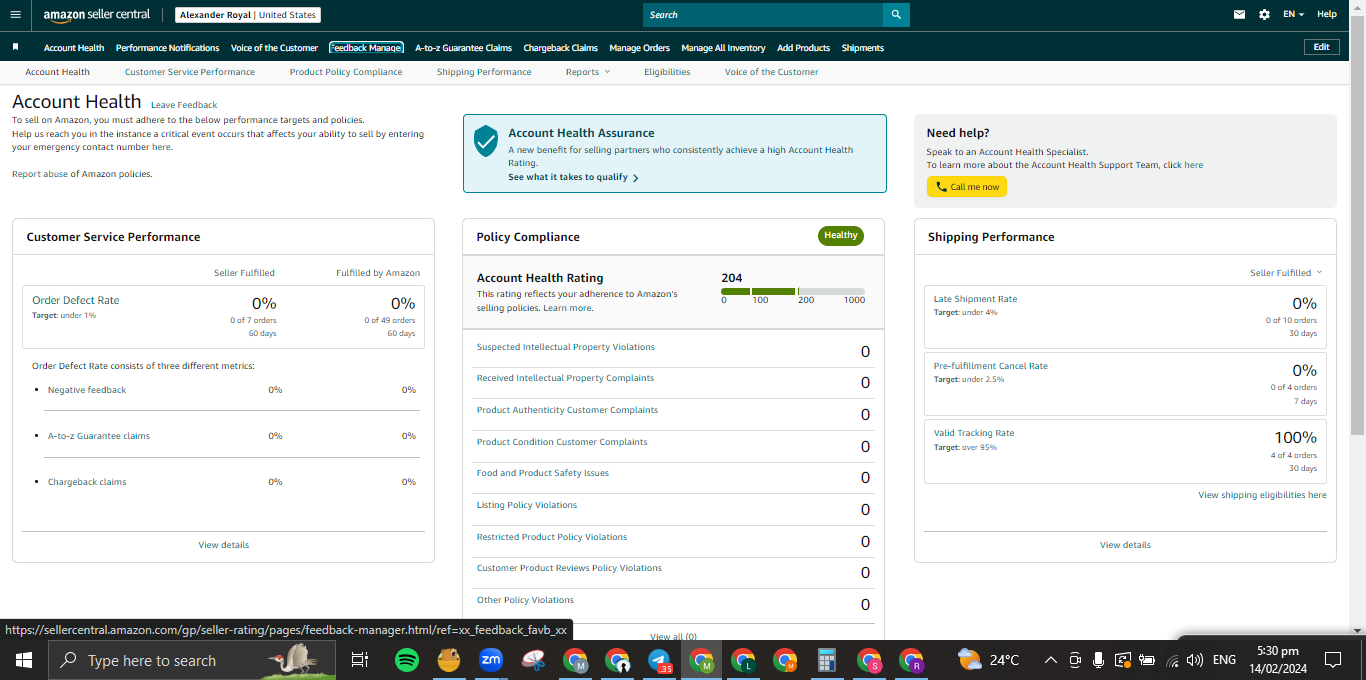Screen dimensions: 1366x680
Task: Switch to Chrome window with R badge
Action: click(911, 660)
